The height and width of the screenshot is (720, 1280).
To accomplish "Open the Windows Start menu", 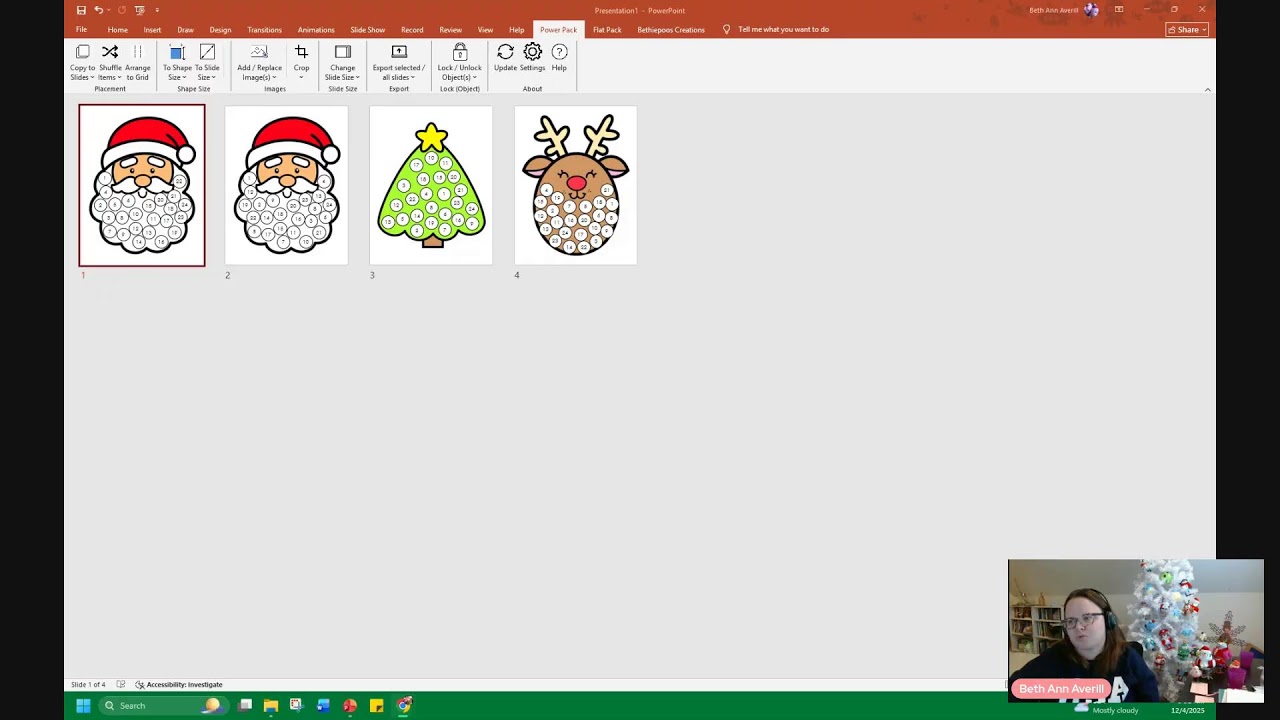I will [83, 706].
